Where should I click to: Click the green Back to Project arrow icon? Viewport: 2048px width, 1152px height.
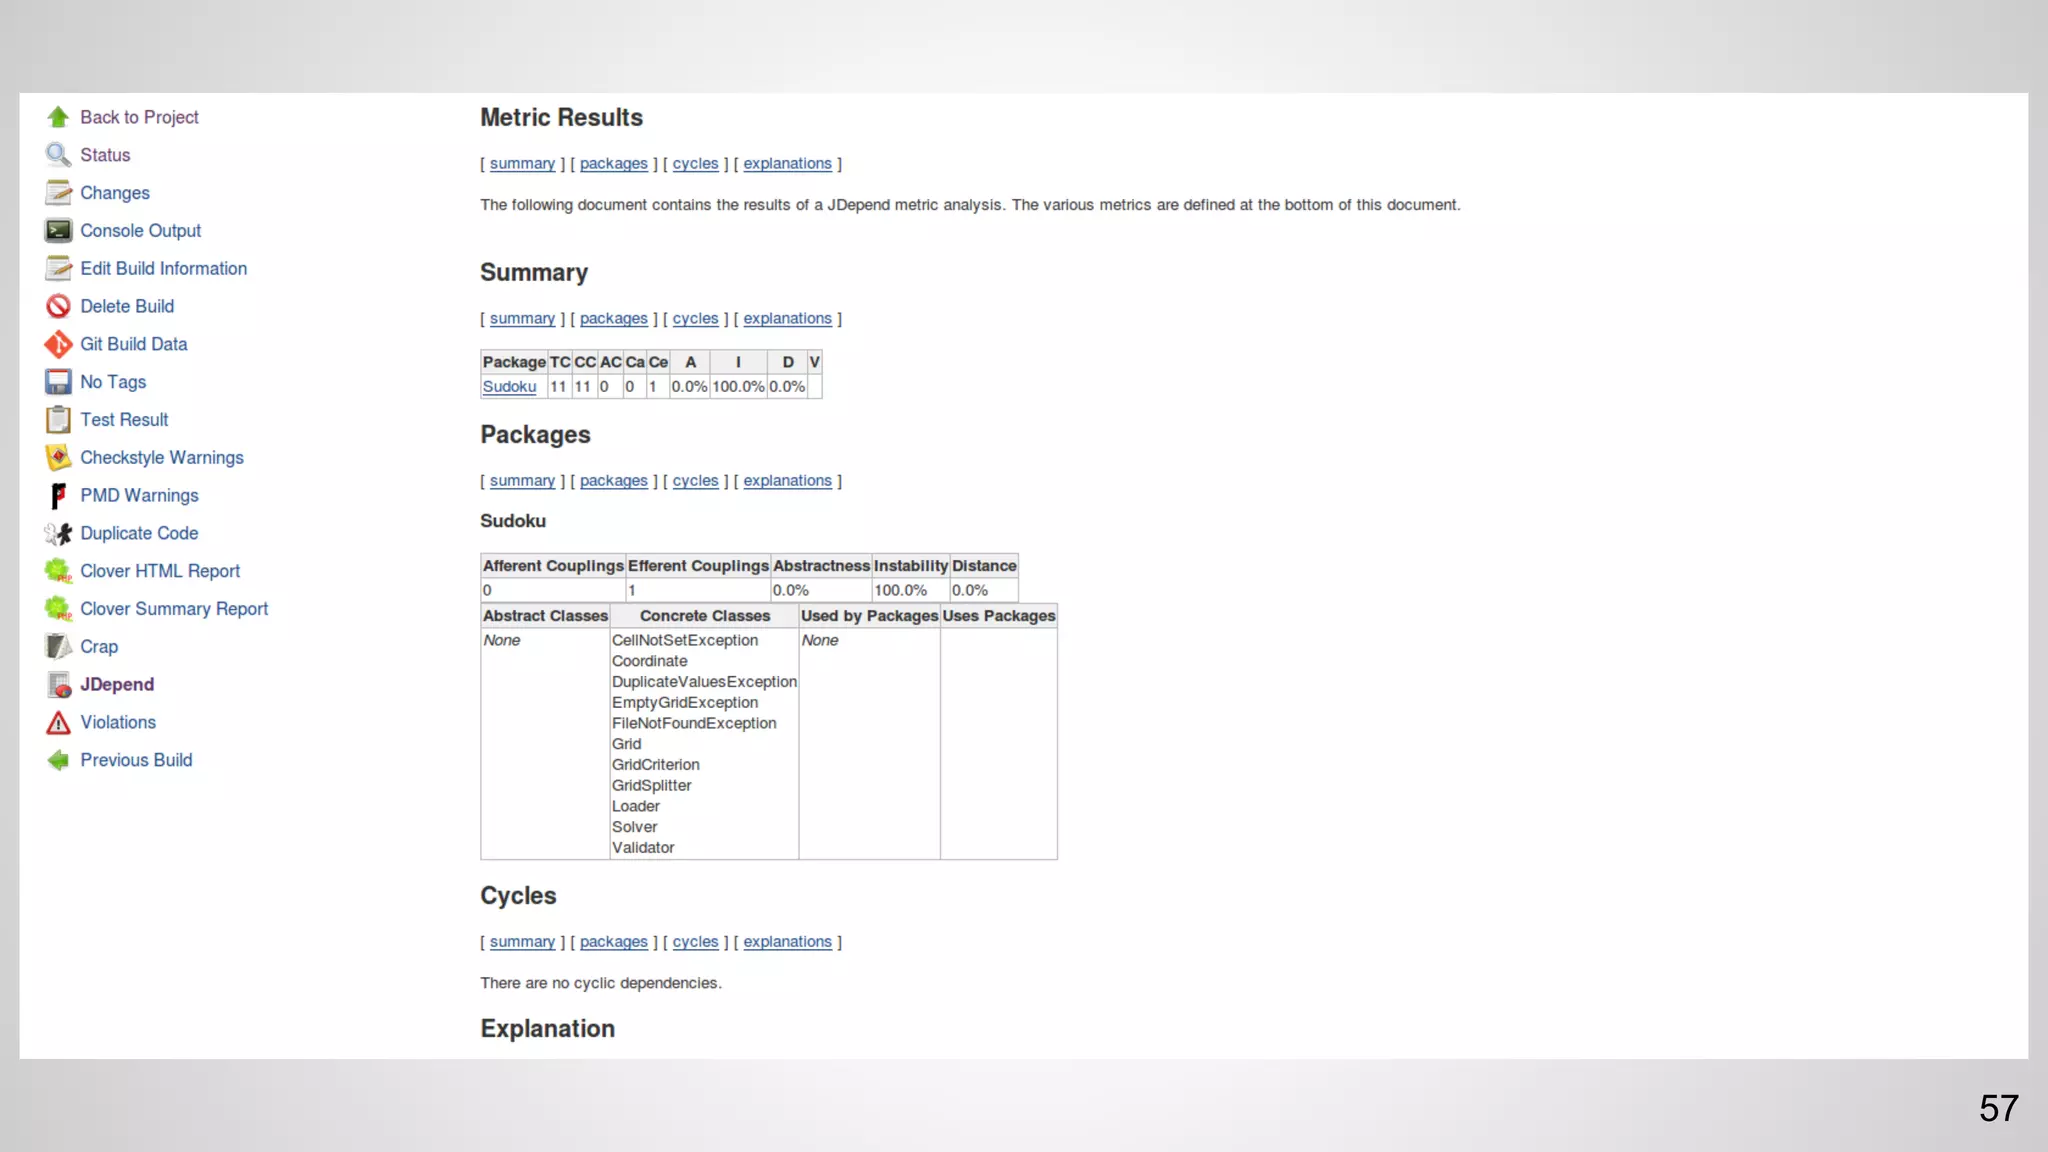tap(58, 117)
